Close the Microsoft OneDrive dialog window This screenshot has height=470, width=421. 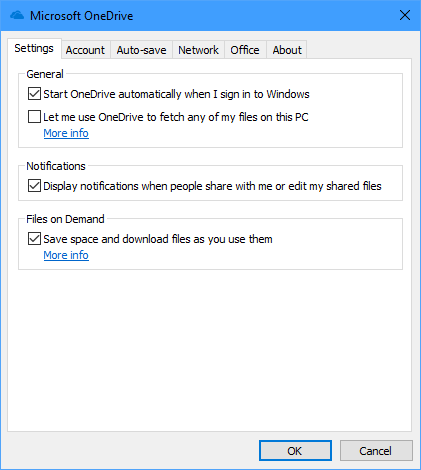405,15
